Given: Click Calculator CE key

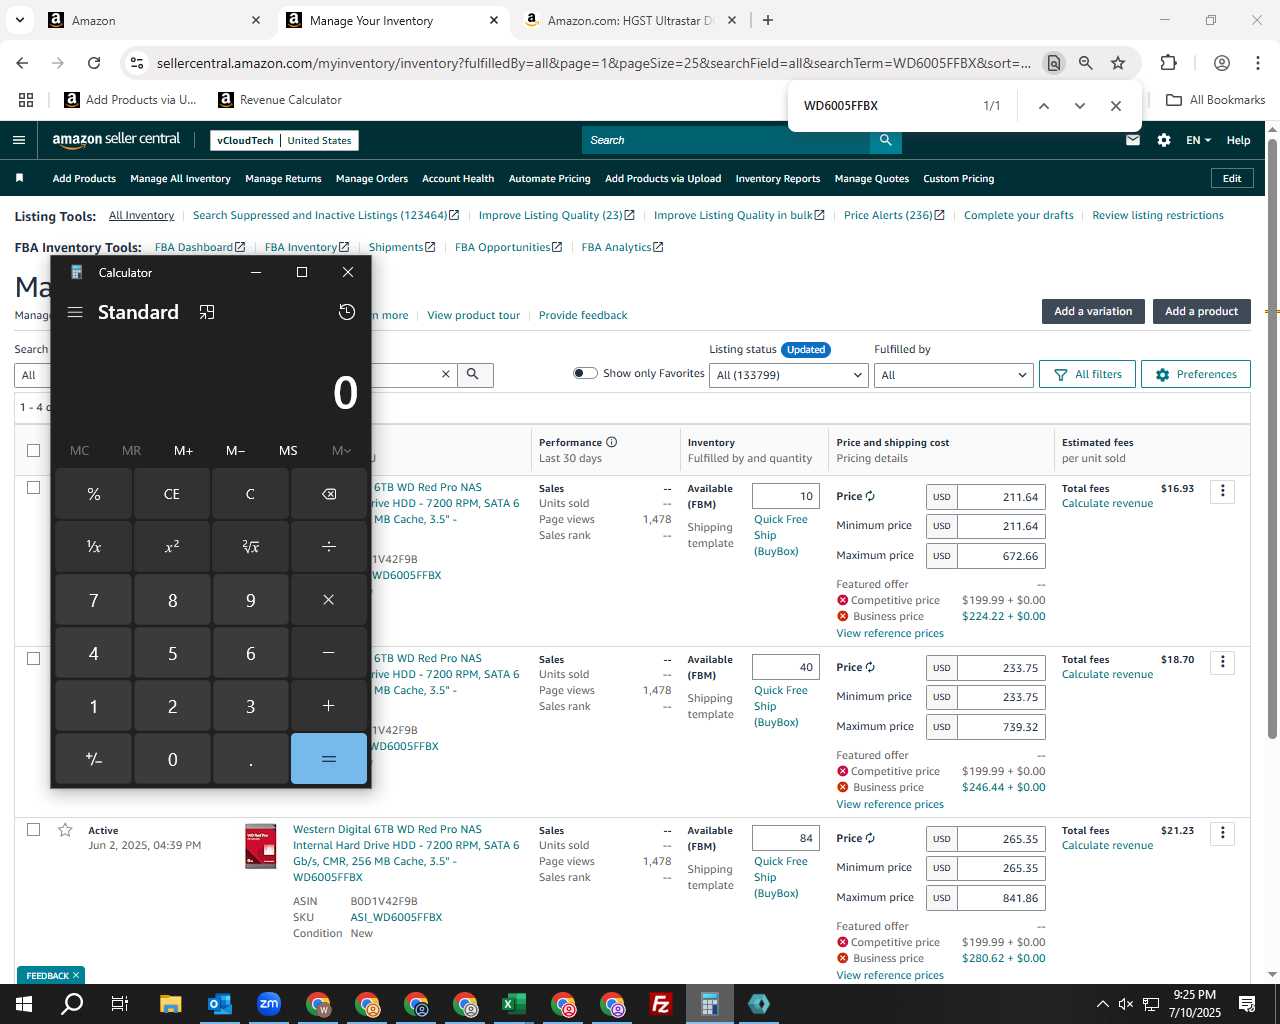Looking at the screenshot, I should click(x=172, y=494).
